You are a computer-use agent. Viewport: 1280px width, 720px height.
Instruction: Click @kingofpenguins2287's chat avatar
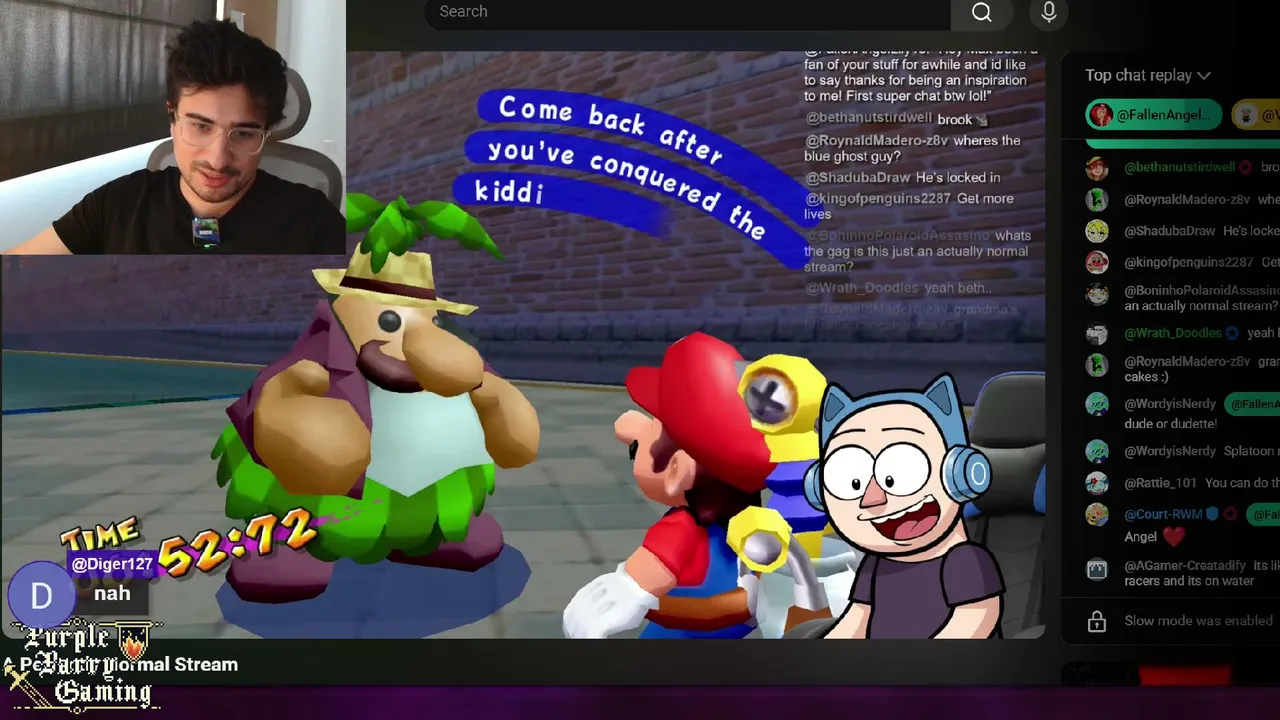1097,262
